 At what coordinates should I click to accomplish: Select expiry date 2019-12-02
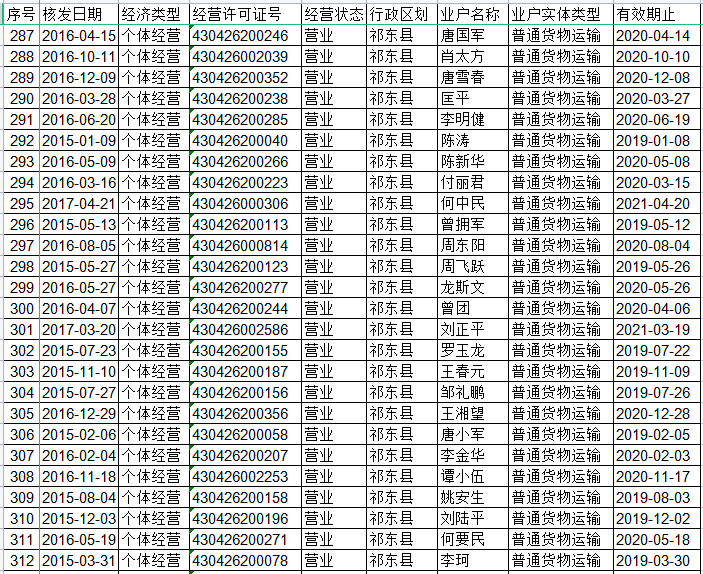652,518
